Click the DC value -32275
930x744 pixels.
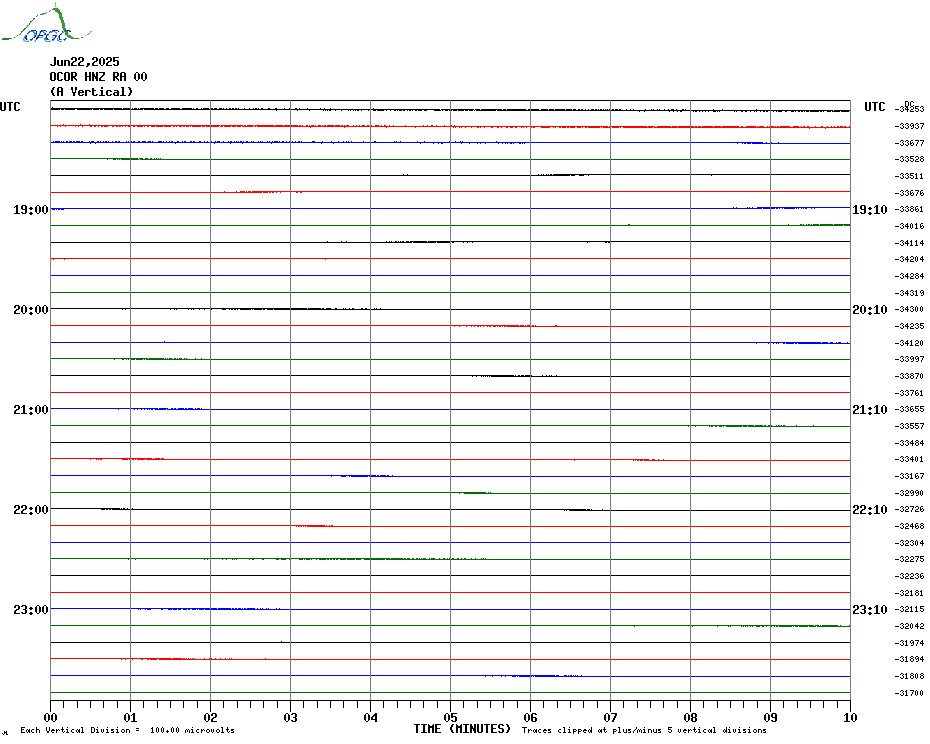[909, 559]
